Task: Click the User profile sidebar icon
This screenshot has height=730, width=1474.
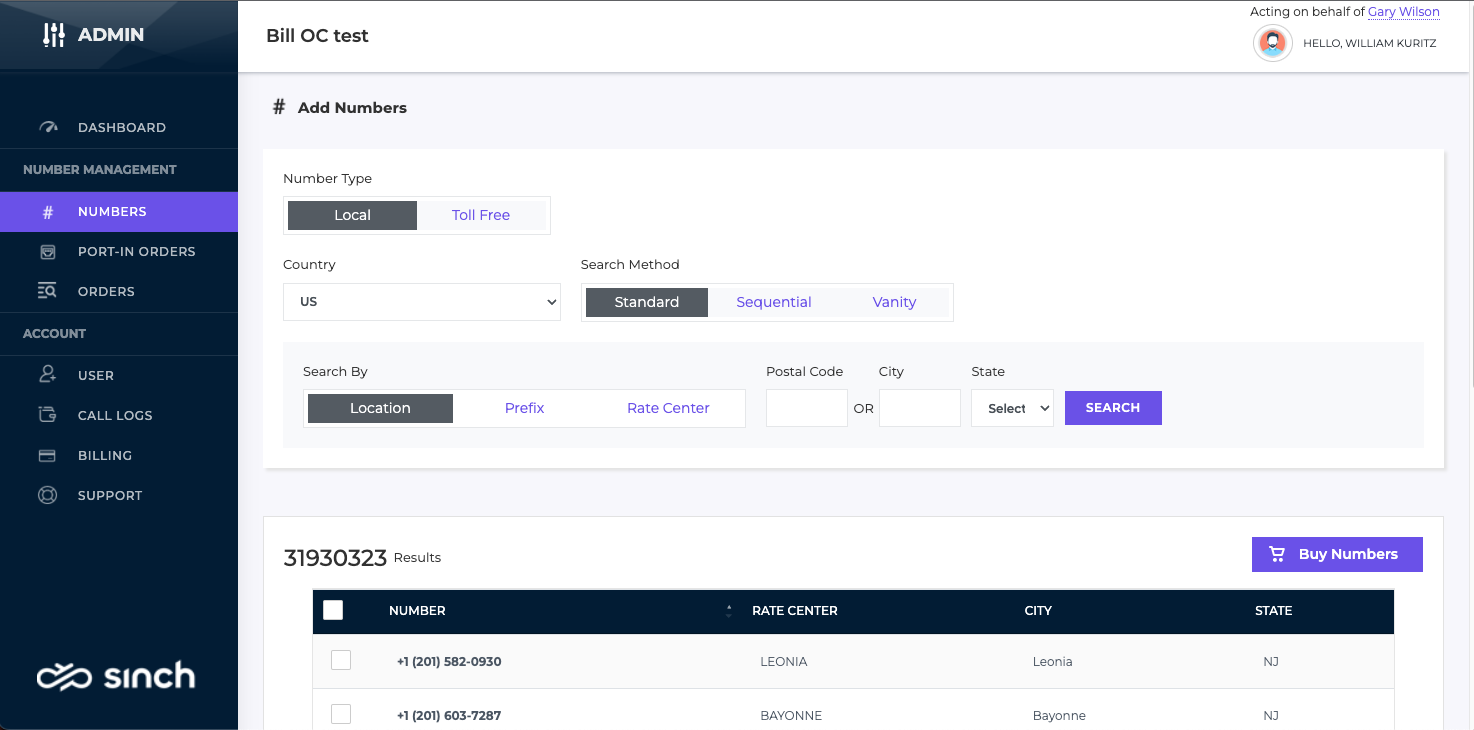Action: pyautogui.click(x=47, y=375)
